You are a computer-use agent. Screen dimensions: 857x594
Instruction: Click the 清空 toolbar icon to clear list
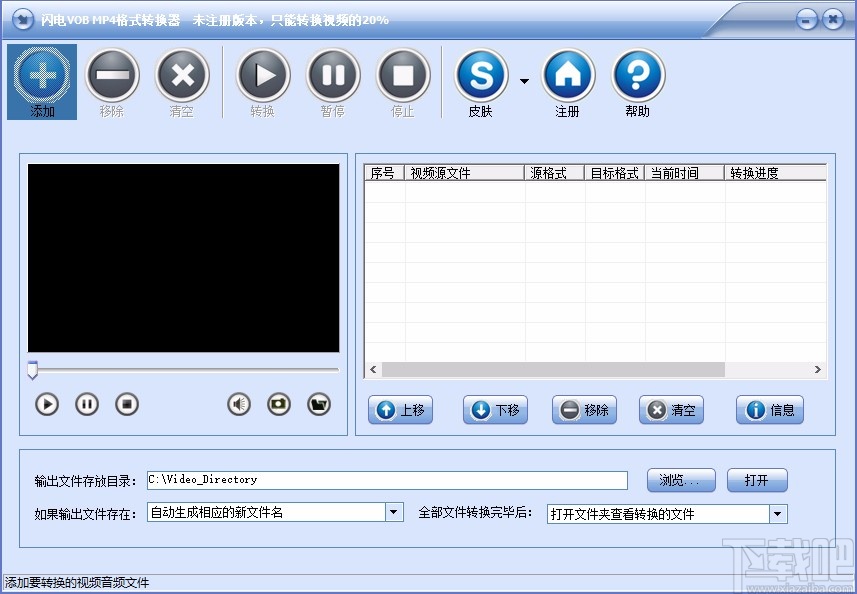click(x=182, y=80)
